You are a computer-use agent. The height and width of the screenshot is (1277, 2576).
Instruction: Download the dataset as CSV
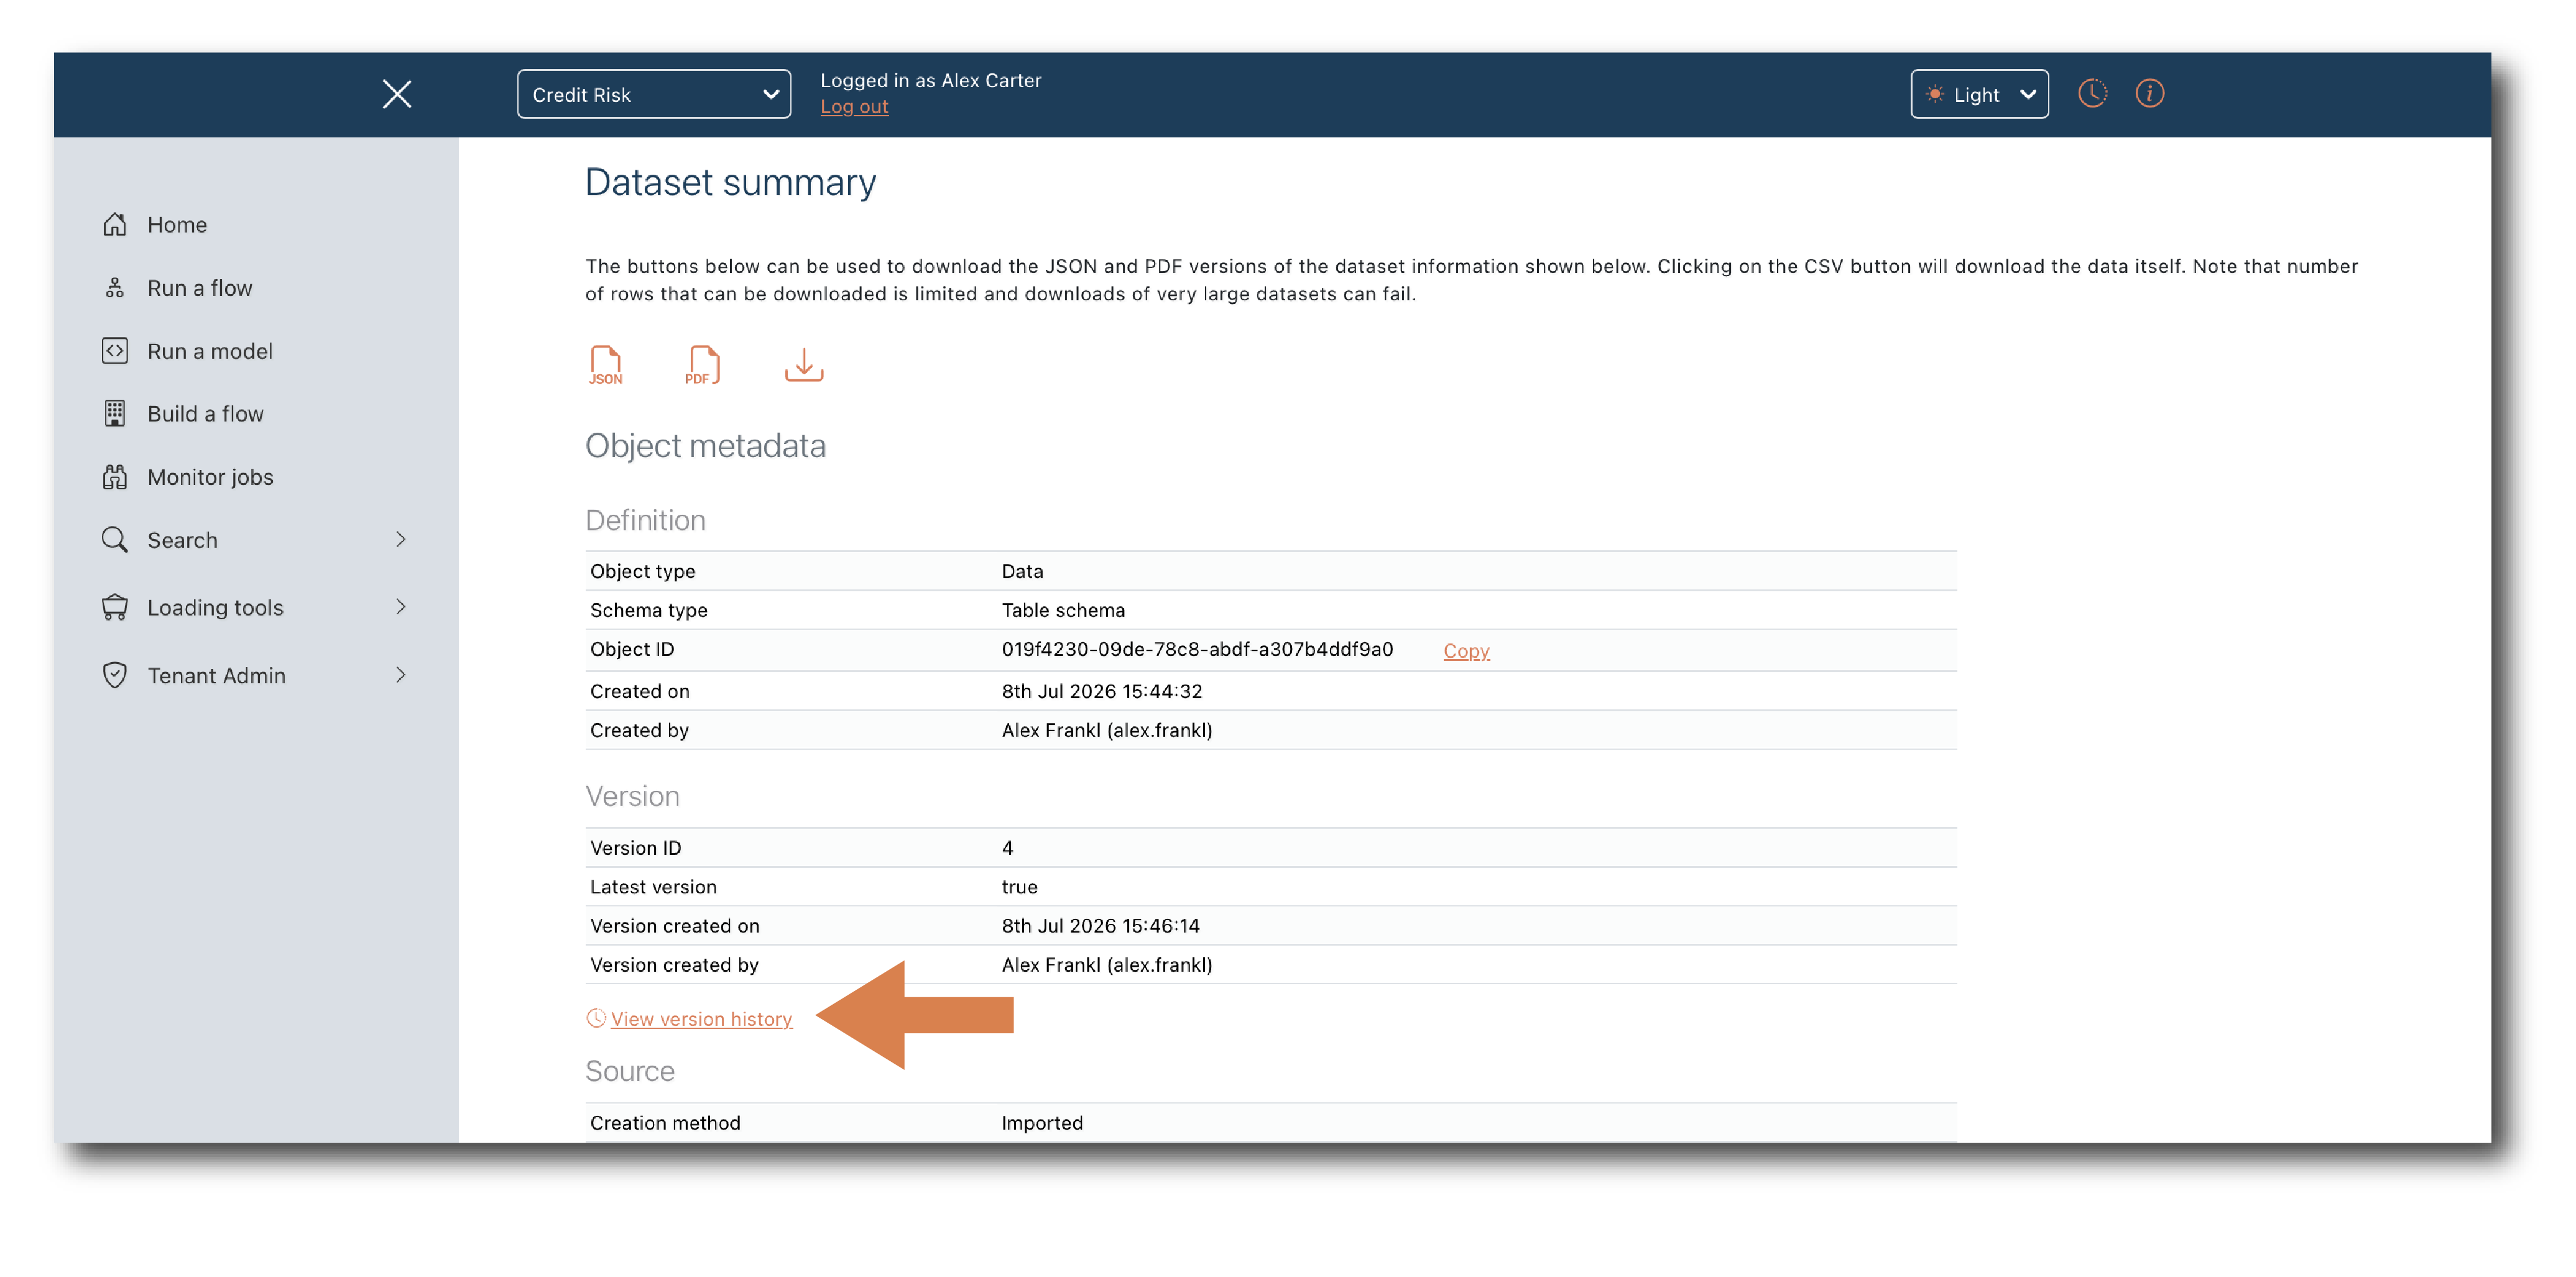(804, 365)
